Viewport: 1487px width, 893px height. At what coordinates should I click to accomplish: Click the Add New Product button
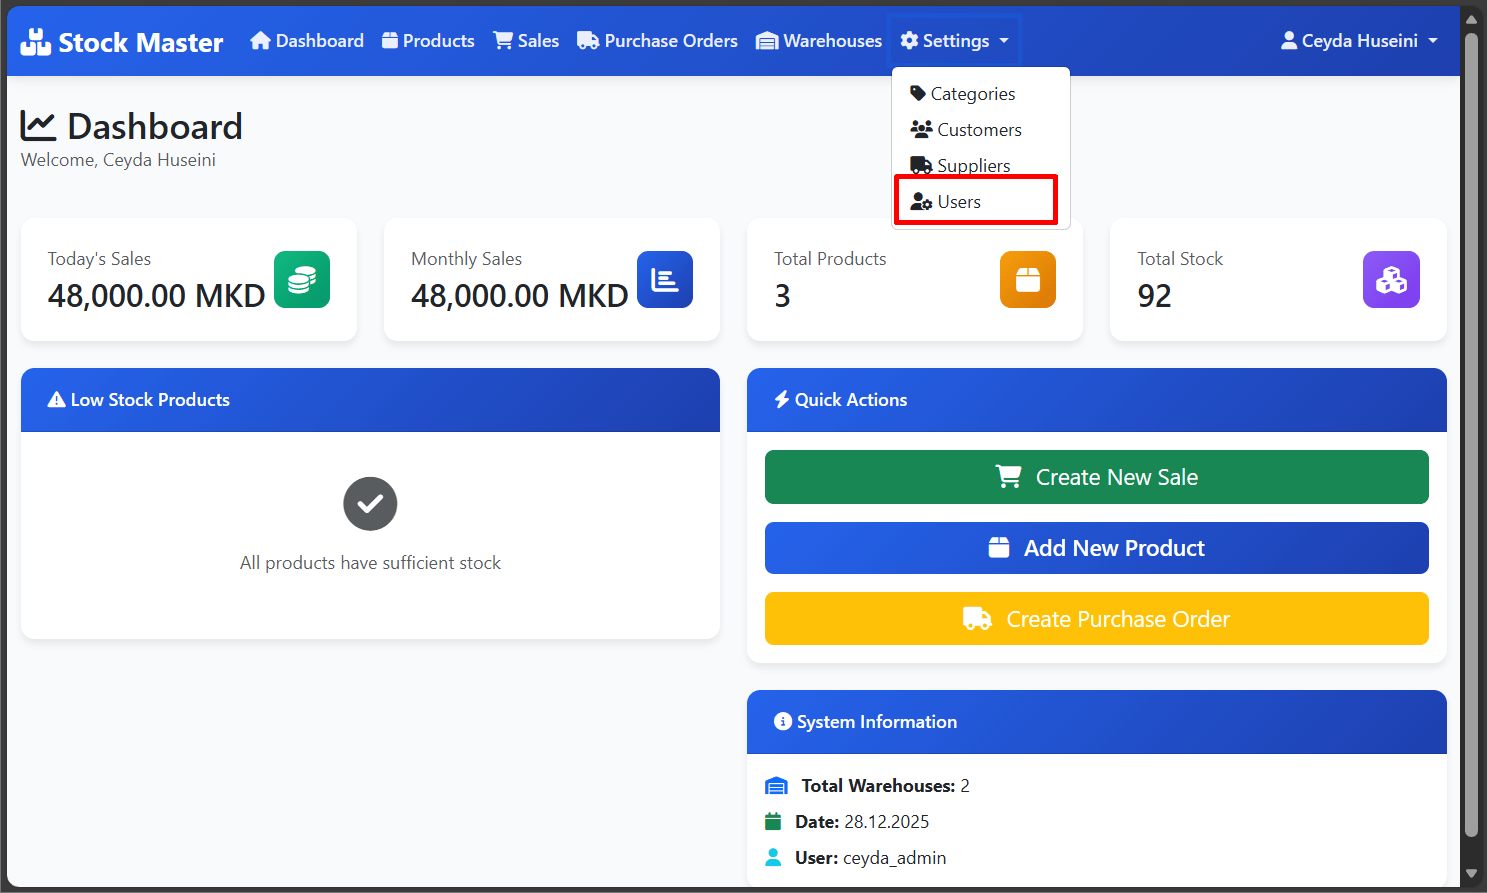click(x=1096, y=548)
